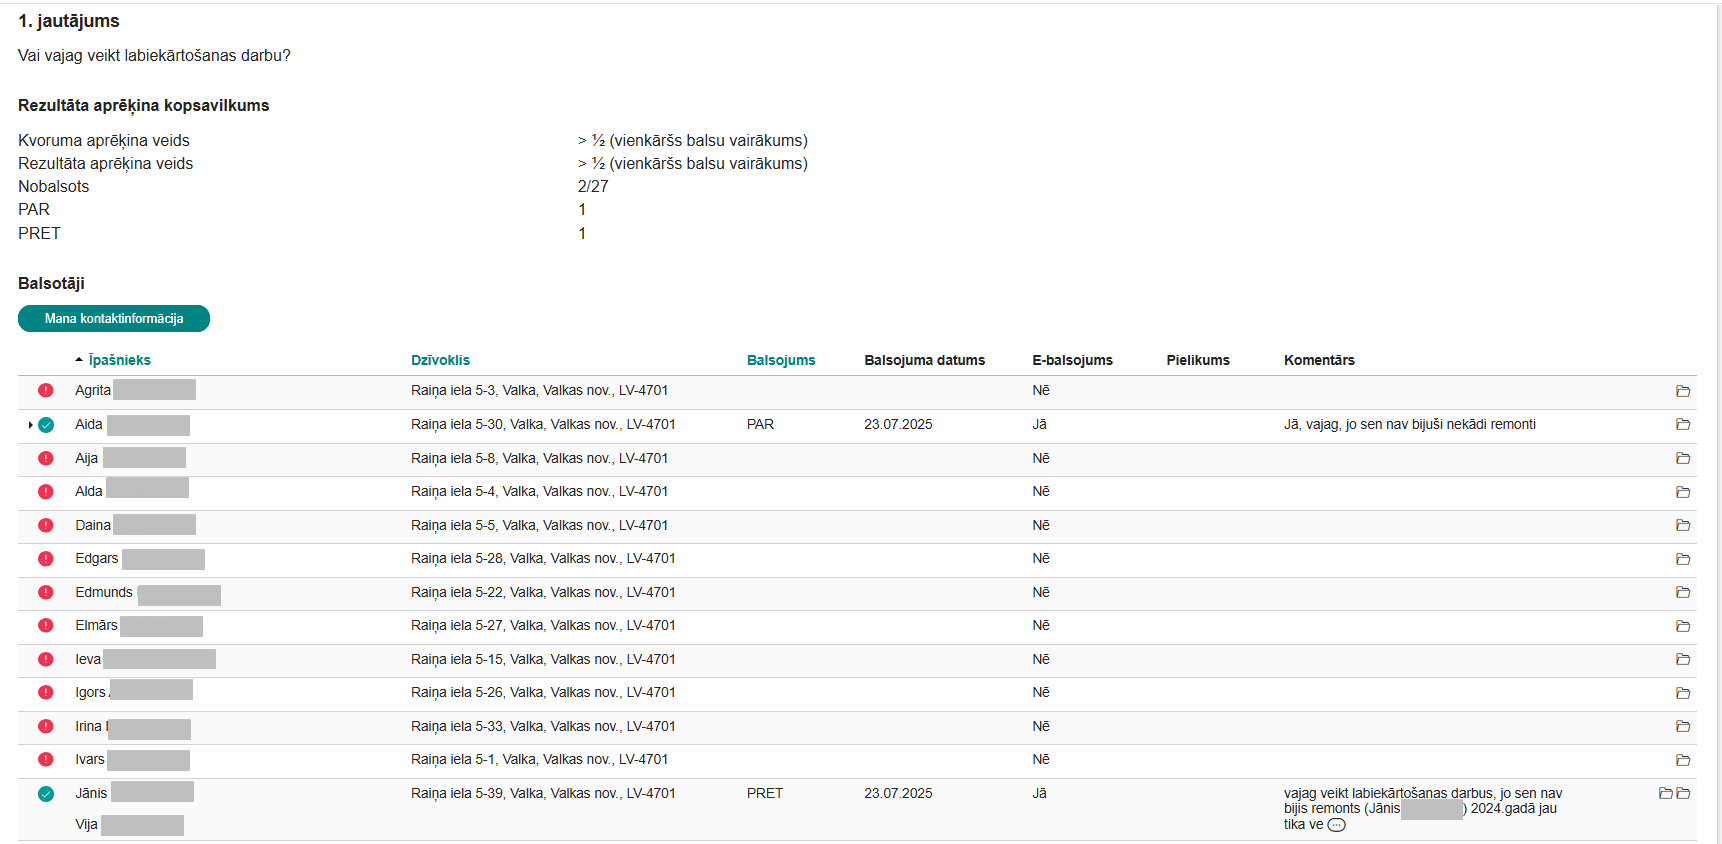
Task: Click PAR vote value in Aida's row
Action: pos(760,425)
